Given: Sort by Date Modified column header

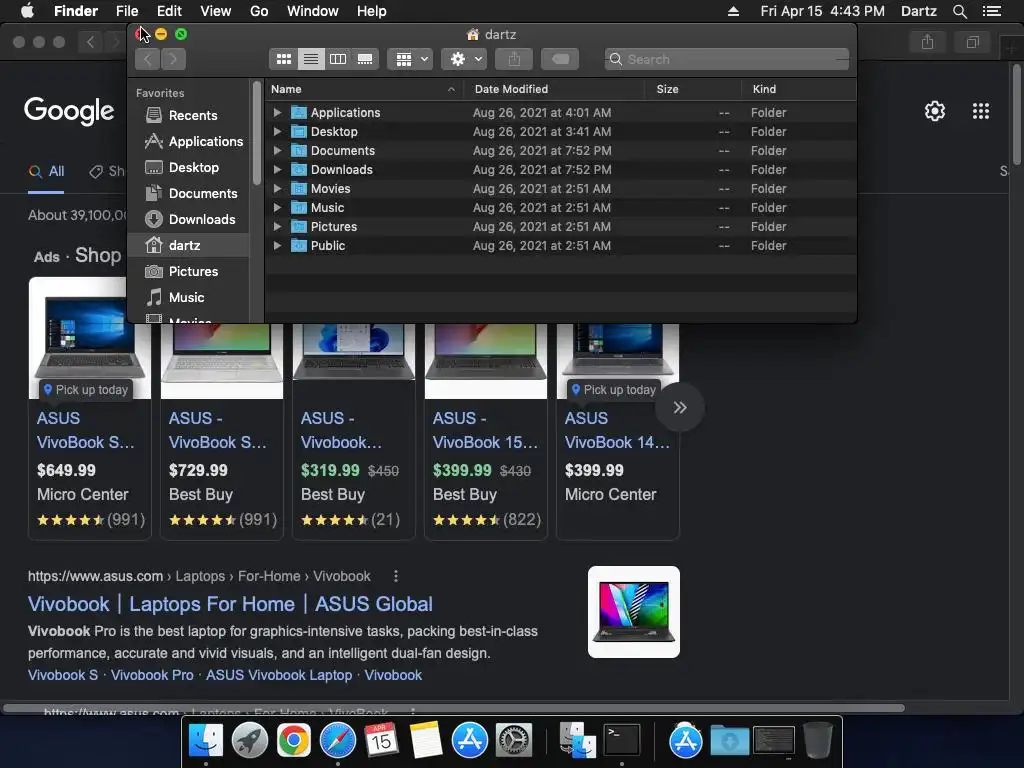Looking at the screenshot, I should coord(554,89).
